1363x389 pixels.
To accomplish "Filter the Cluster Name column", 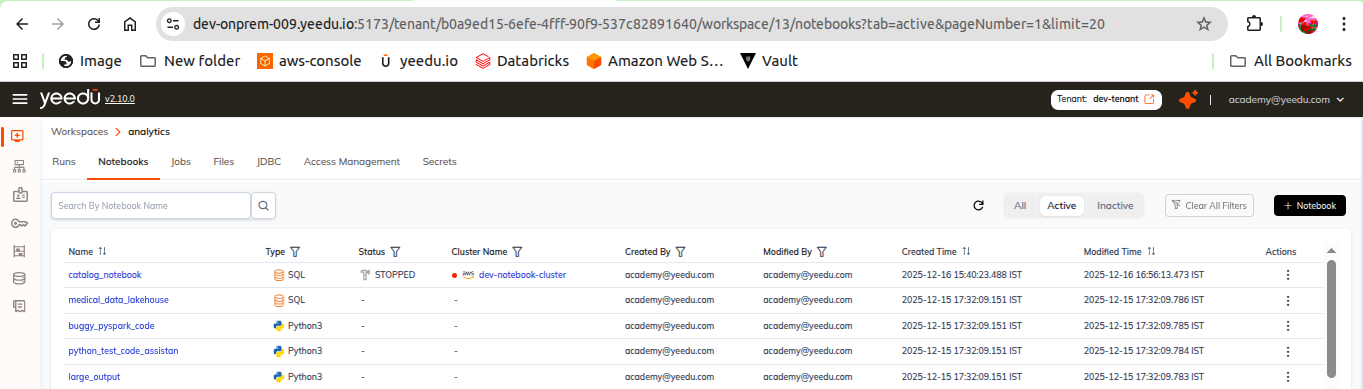I will click(x=517, y=252).
